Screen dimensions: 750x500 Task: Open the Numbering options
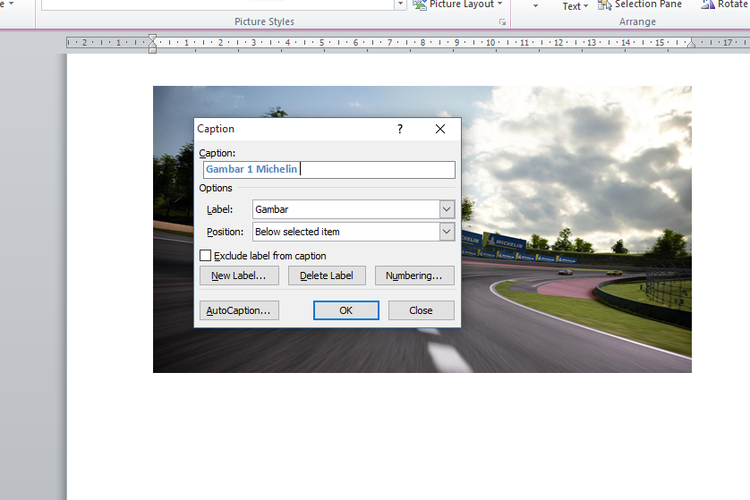coord(414,276)
